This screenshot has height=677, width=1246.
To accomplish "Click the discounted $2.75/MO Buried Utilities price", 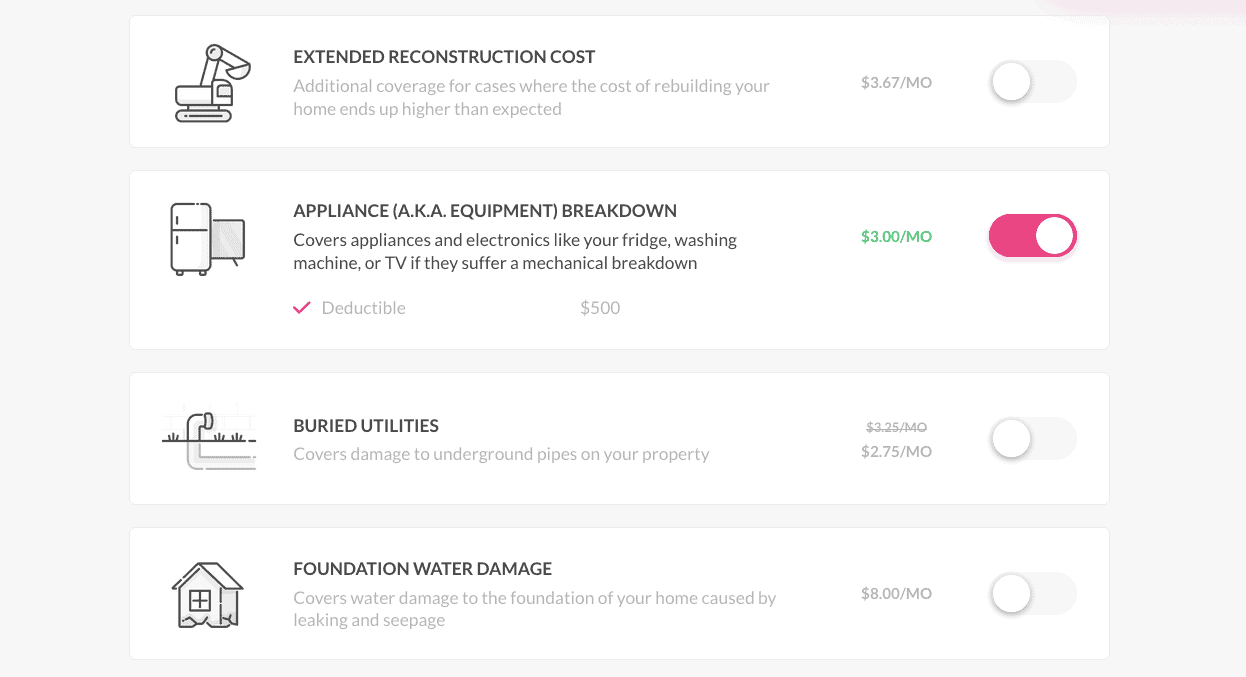I will coord(896,452).
